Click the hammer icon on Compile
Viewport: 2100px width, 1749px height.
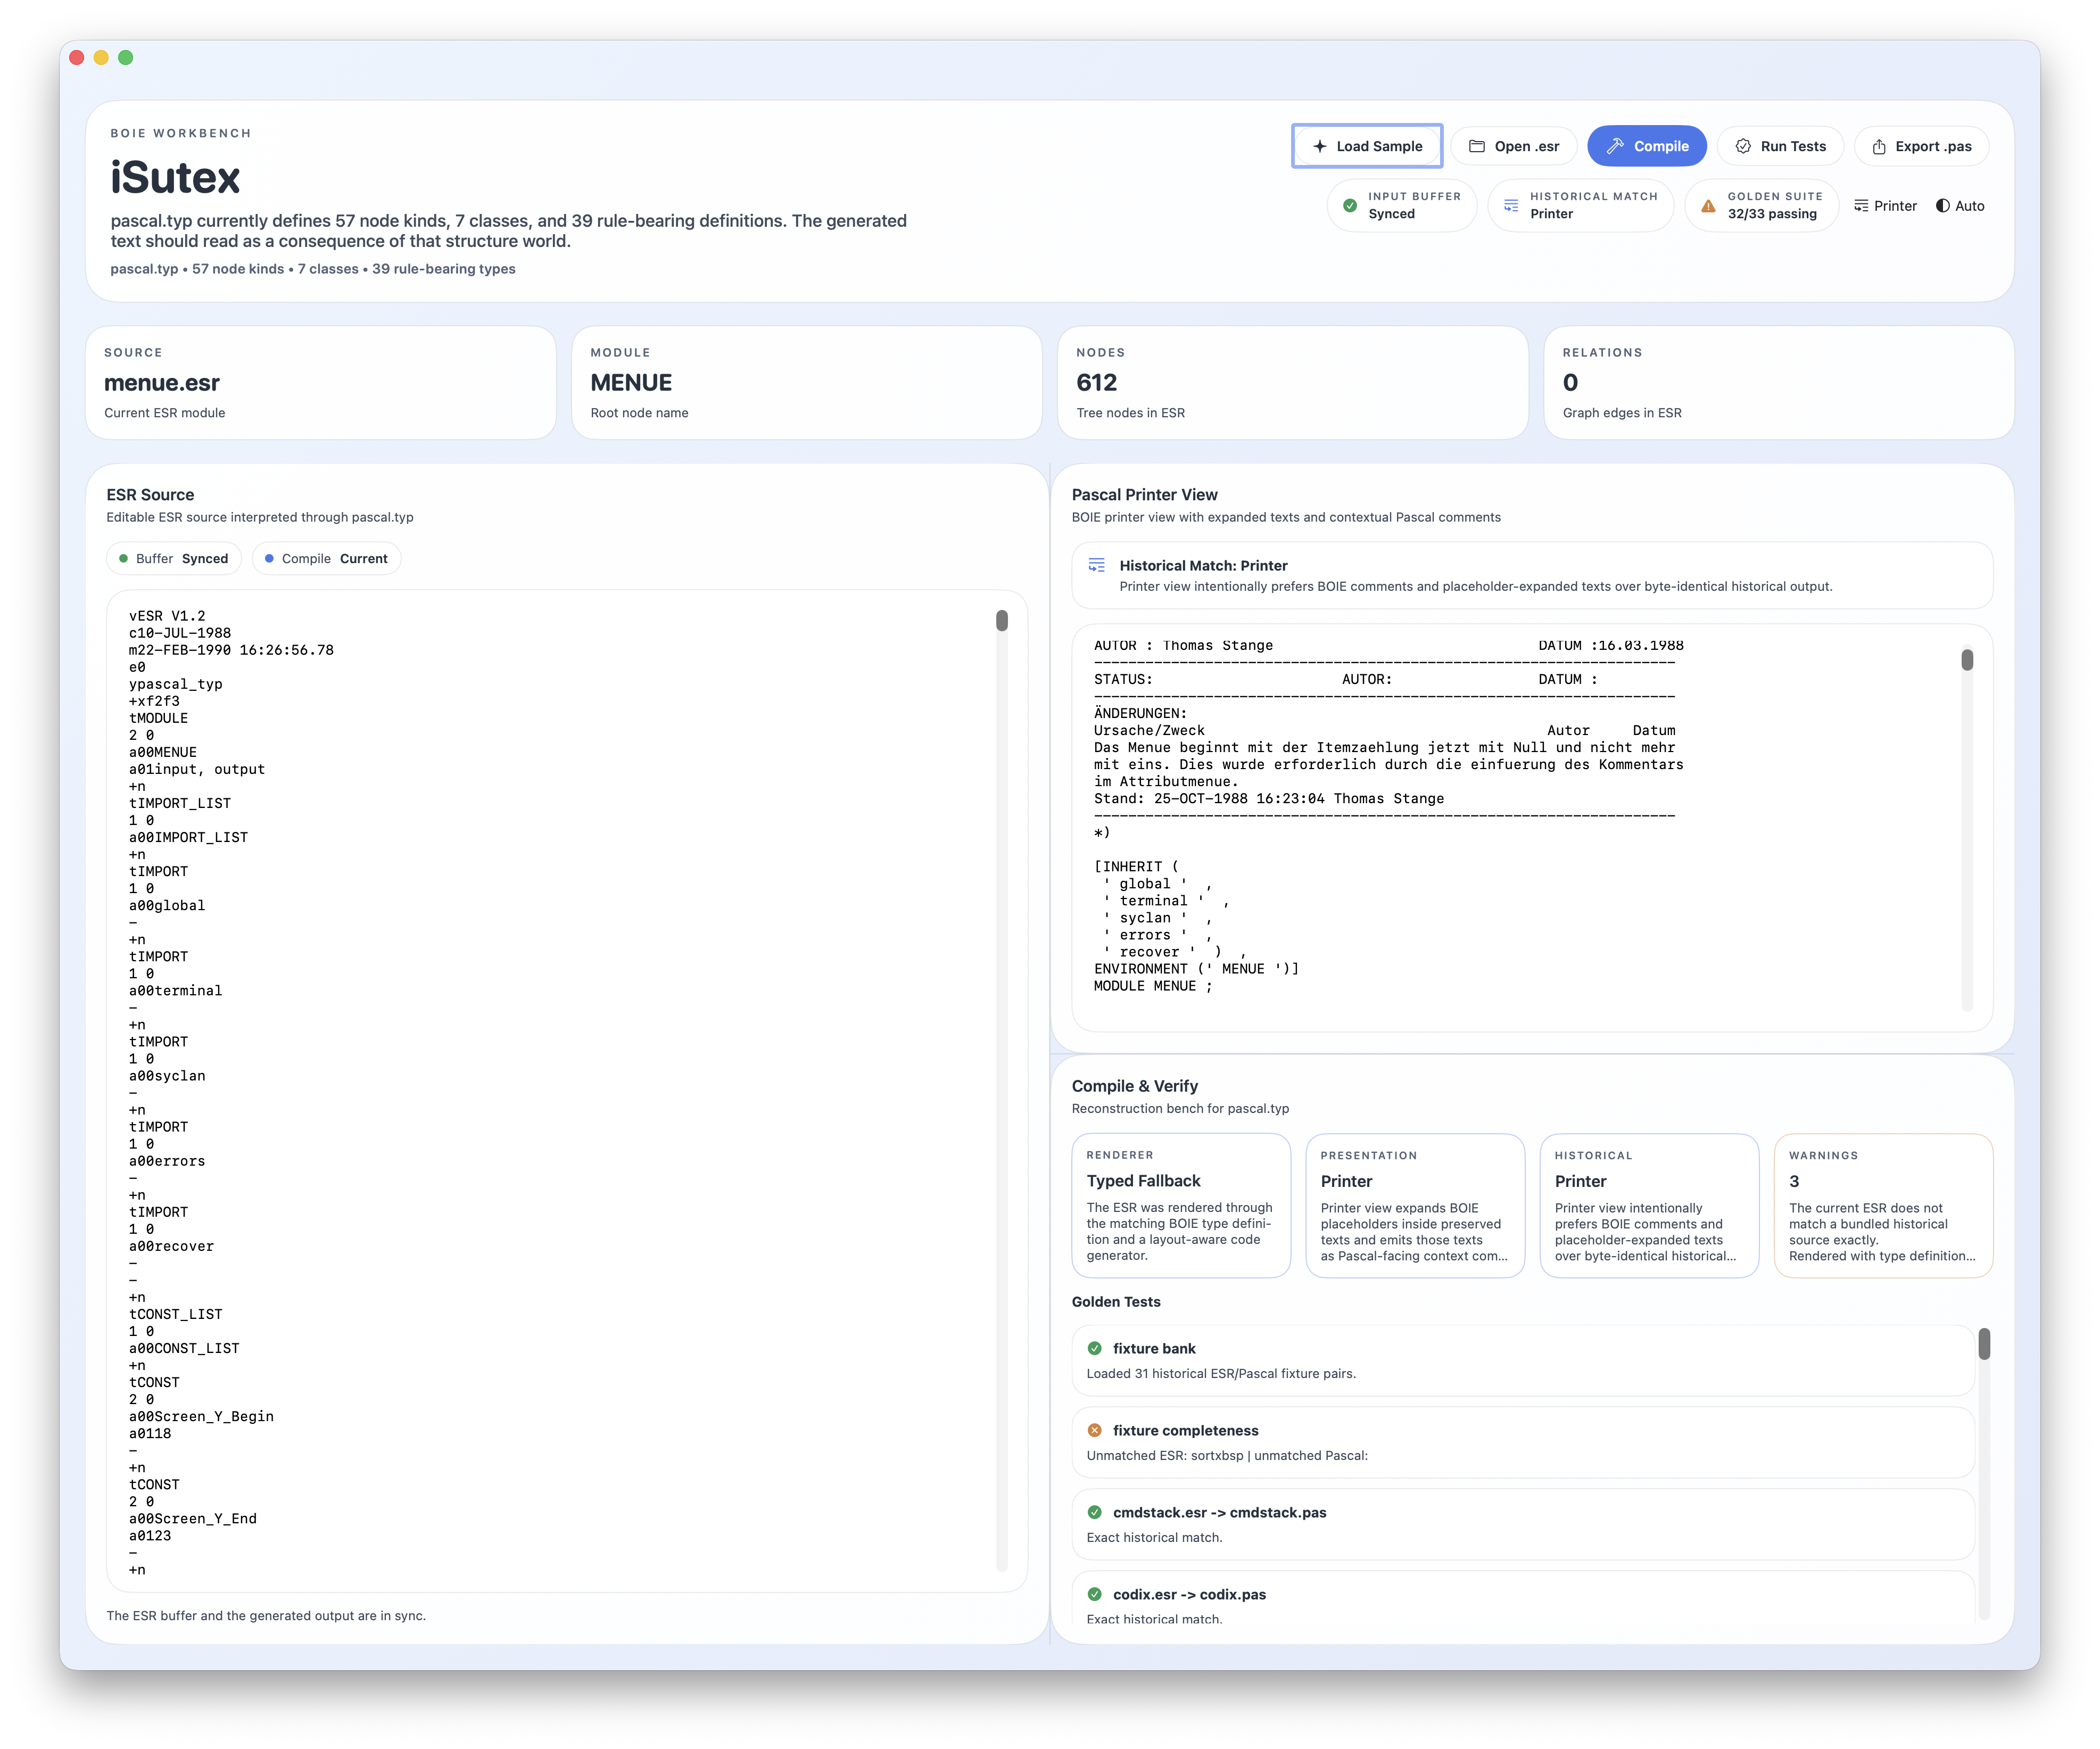coord(1615,146)
